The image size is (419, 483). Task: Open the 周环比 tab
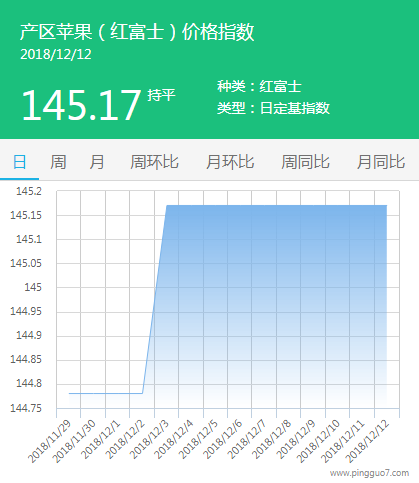[x=154, y=162]
